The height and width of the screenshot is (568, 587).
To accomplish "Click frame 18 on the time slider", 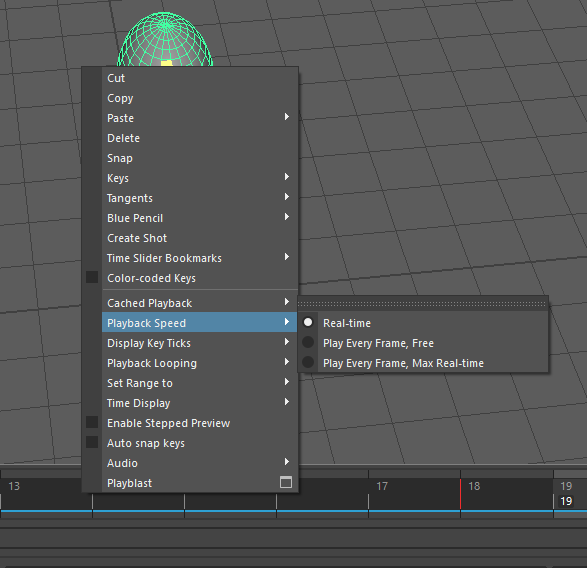I will pyautogui.click(x=474, y=486).
